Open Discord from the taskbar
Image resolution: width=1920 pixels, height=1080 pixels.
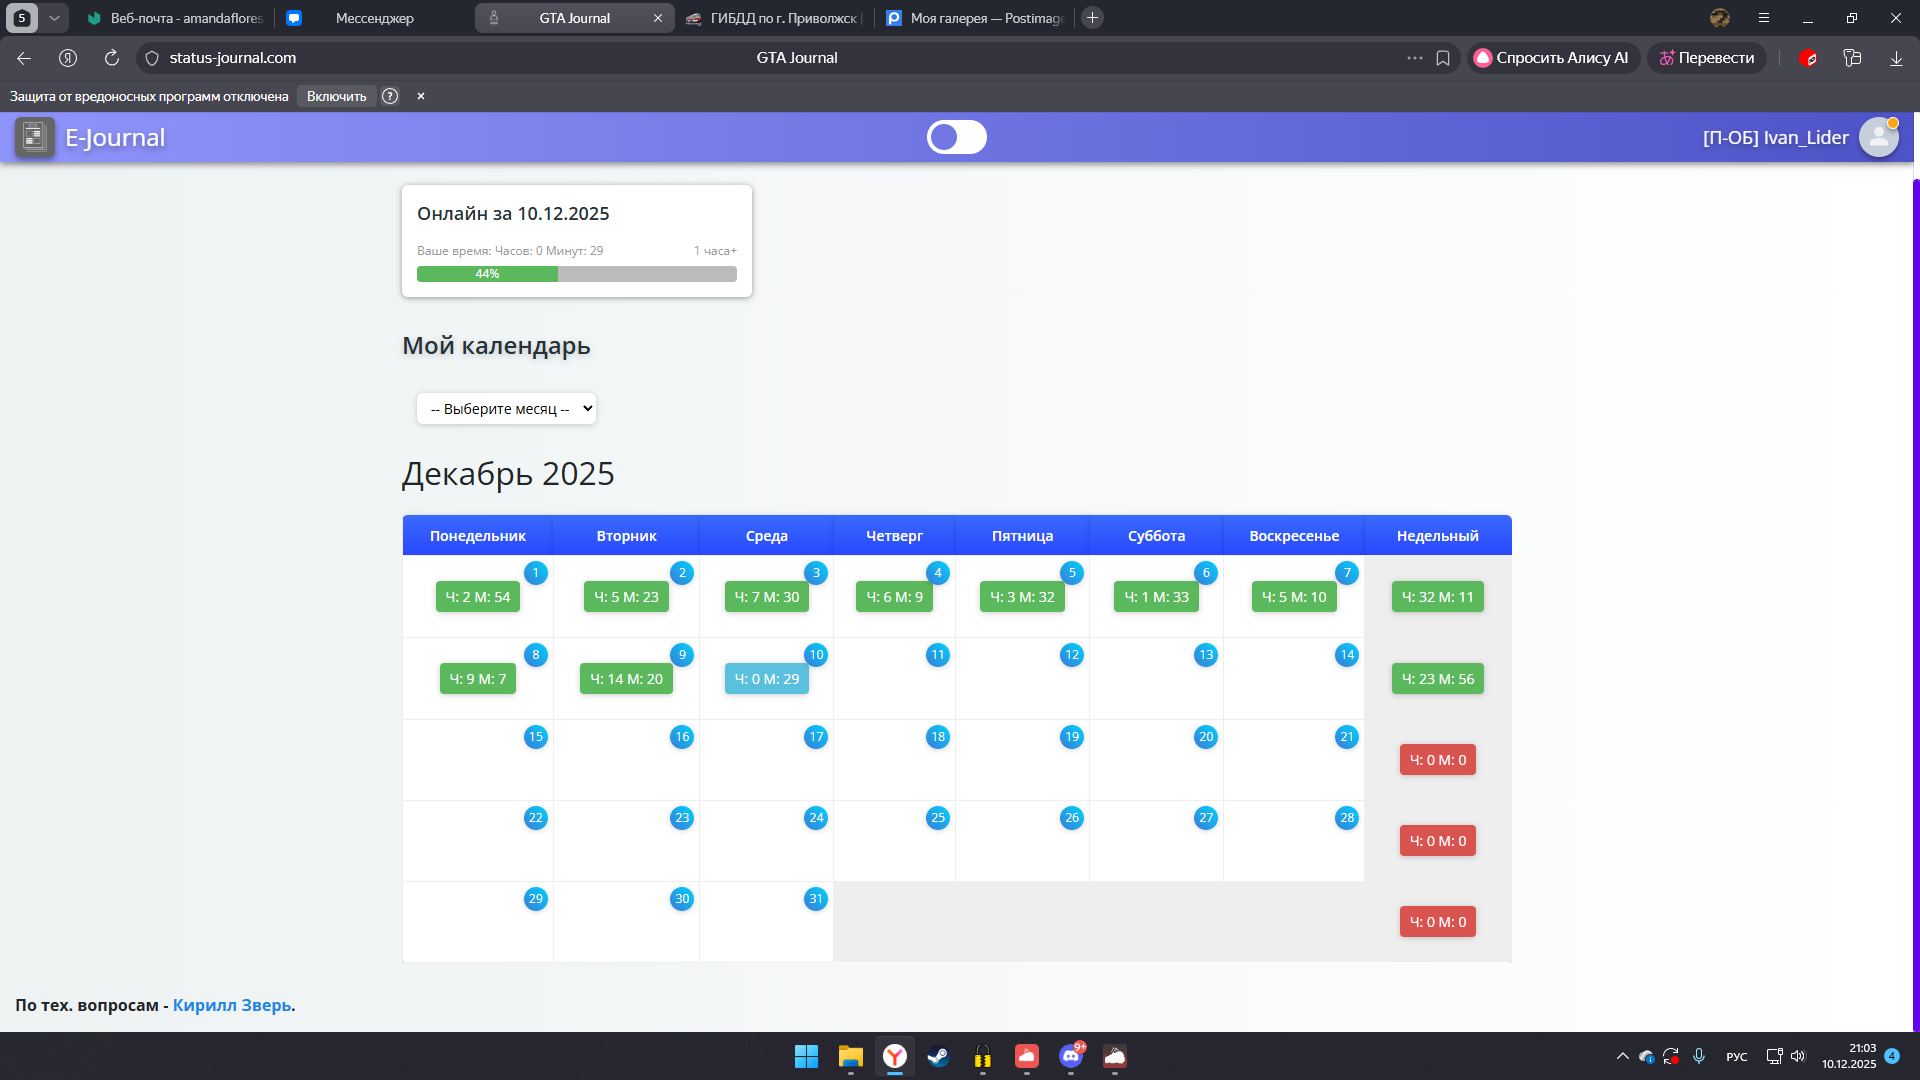(1070, 1056)
